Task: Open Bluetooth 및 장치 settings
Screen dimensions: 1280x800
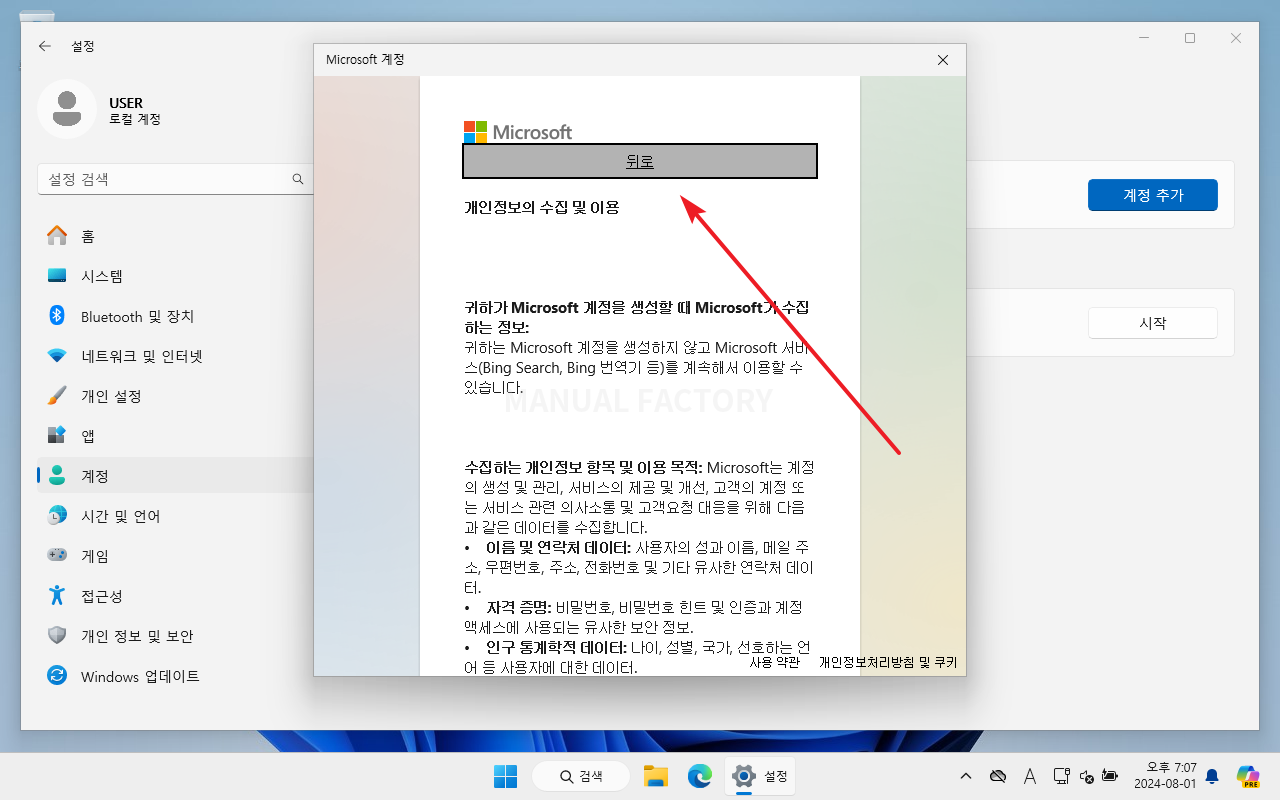Action: point(175,316)
